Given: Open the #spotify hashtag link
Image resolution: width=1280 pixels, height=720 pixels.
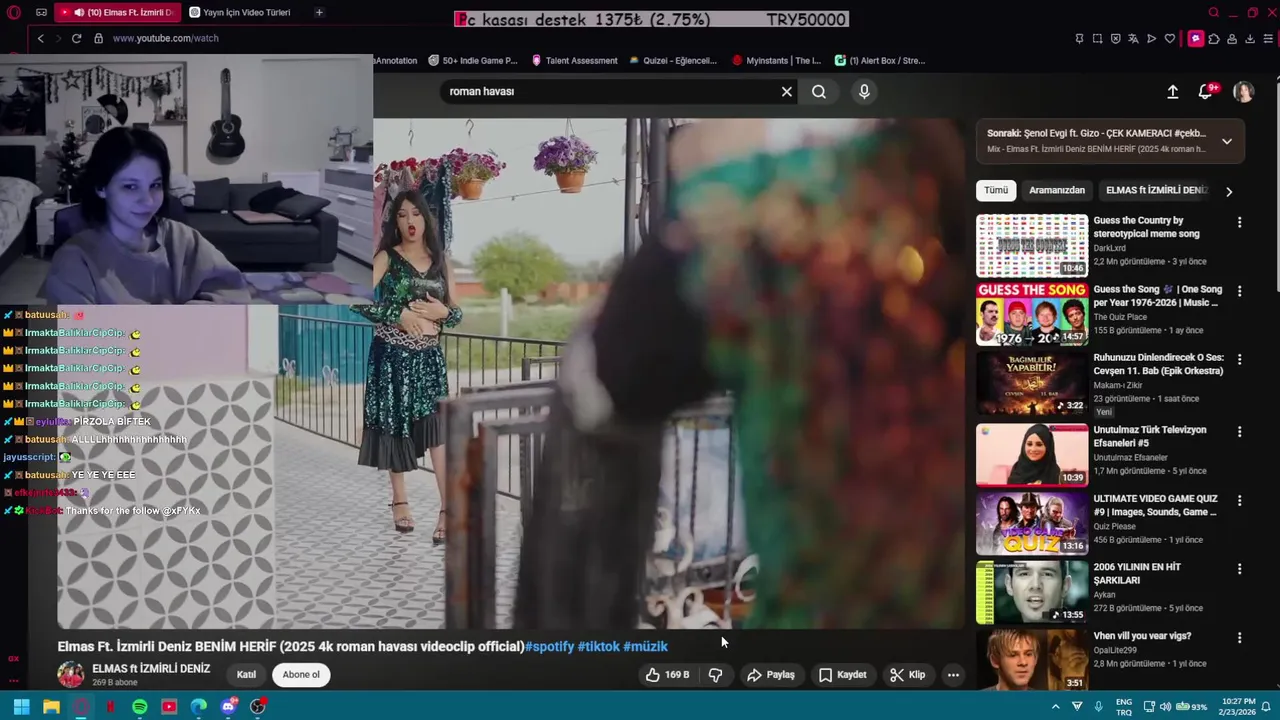Looking at the screenshot, I should (x=550, y=646).
